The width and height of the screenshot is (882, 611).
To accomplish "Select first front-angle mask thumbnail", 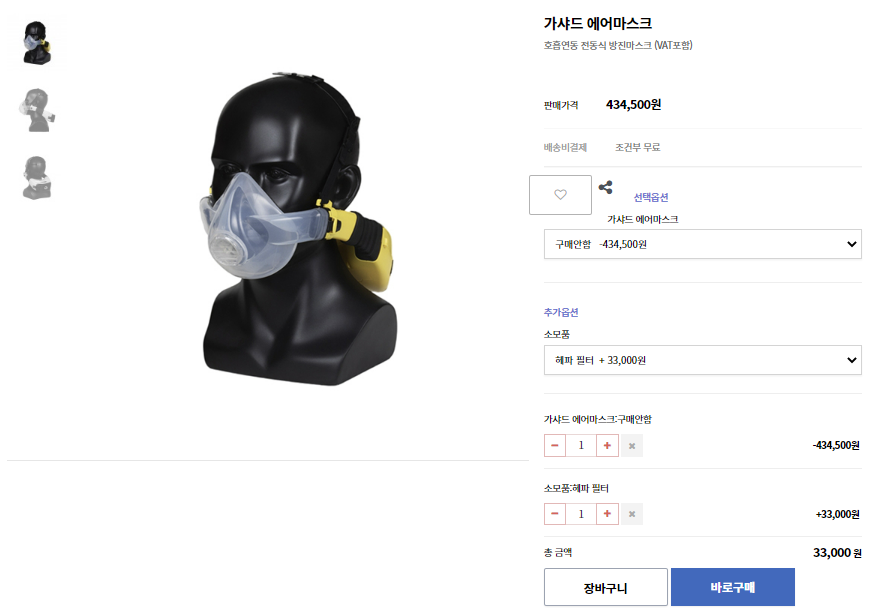I will [37, 43].
